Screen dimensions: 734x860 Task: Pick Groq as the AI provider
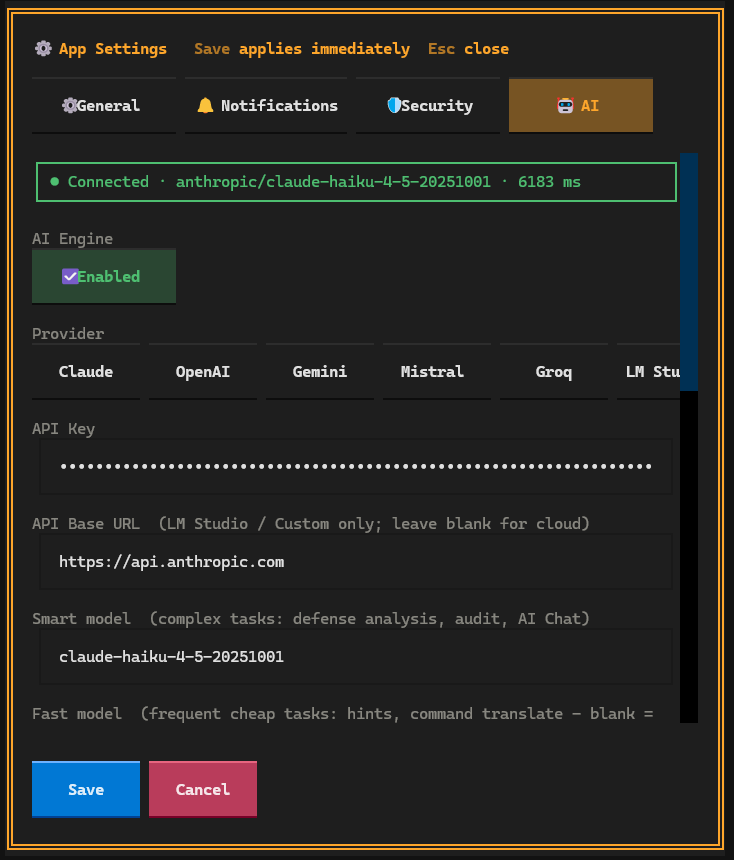[x=553, y=371]
